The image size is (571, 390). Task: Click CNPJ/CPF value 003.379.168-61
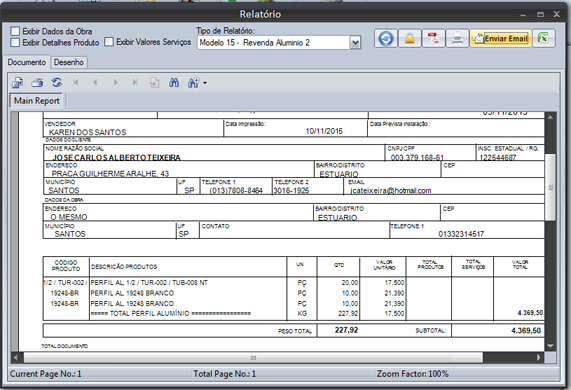click(417, 157)
